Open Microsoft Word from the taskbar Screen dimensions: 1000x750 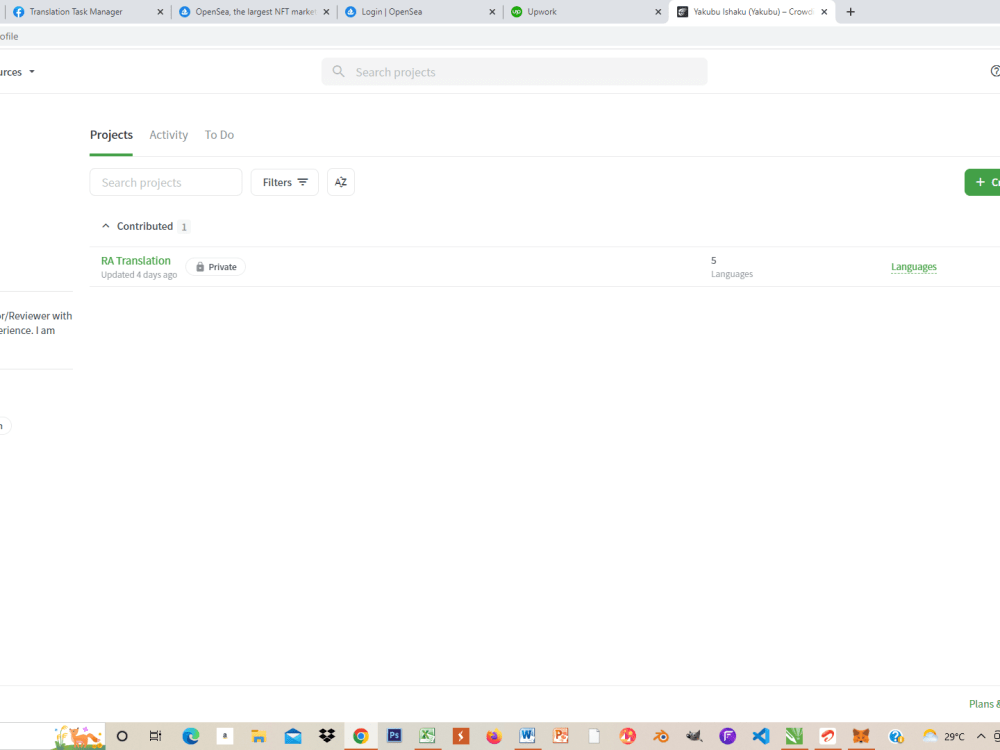pos(527,736)
